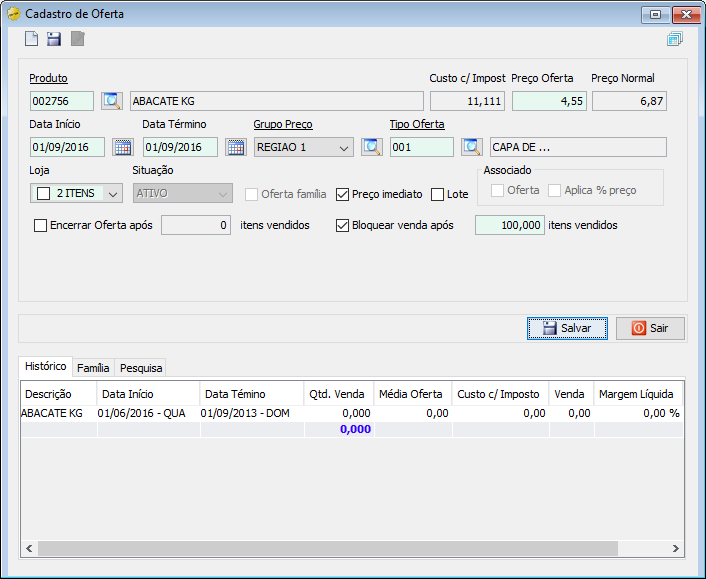Open calendar picker for Data Término

tap(235, 147)
